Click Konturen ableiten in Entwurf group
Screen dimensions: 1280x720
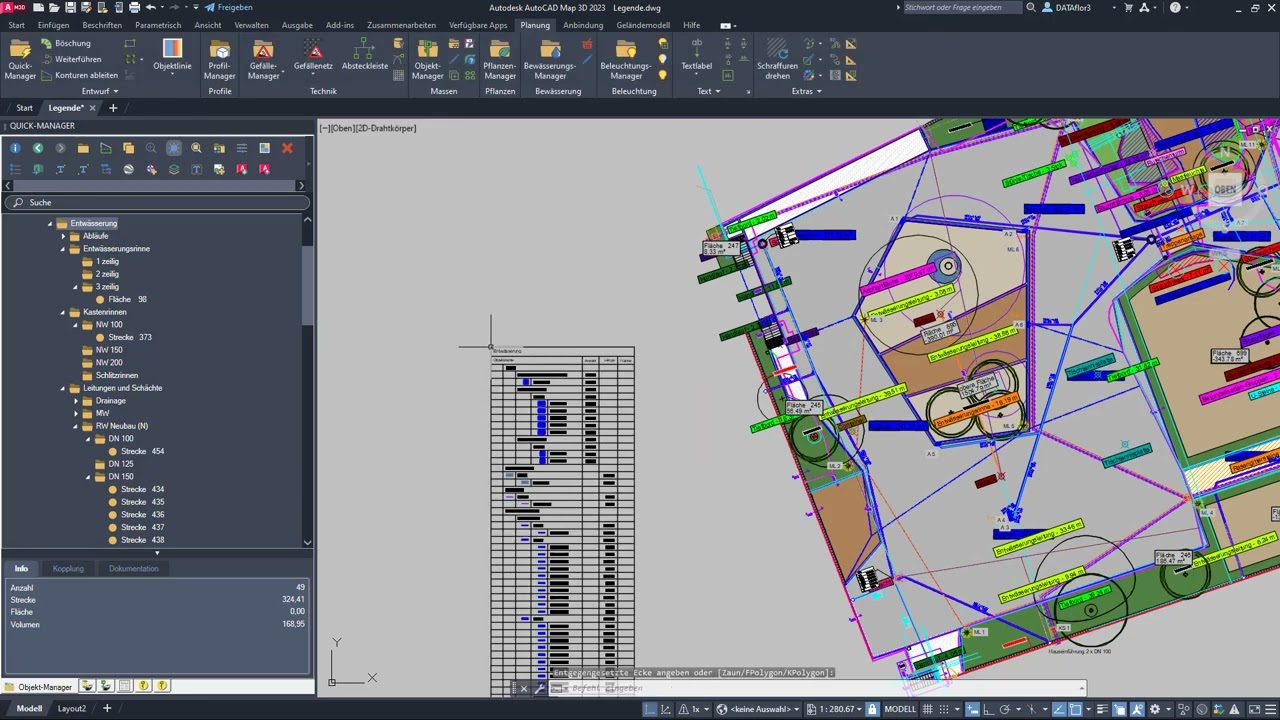pyautogui.click(x=79, y=75)
